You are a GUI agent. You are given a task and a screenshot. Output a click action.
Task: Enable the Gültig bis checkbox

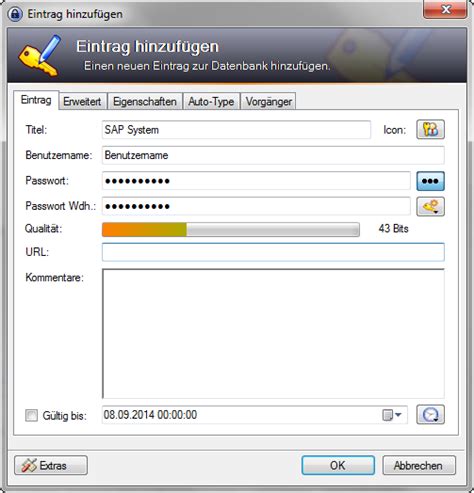point(31,415)
